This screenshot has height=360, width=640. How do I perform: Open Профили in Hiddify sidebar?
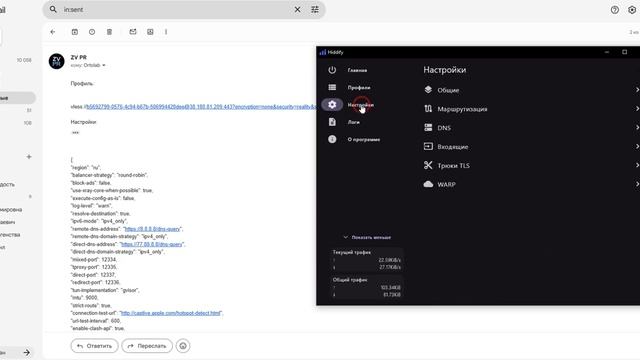pos(359,87)
